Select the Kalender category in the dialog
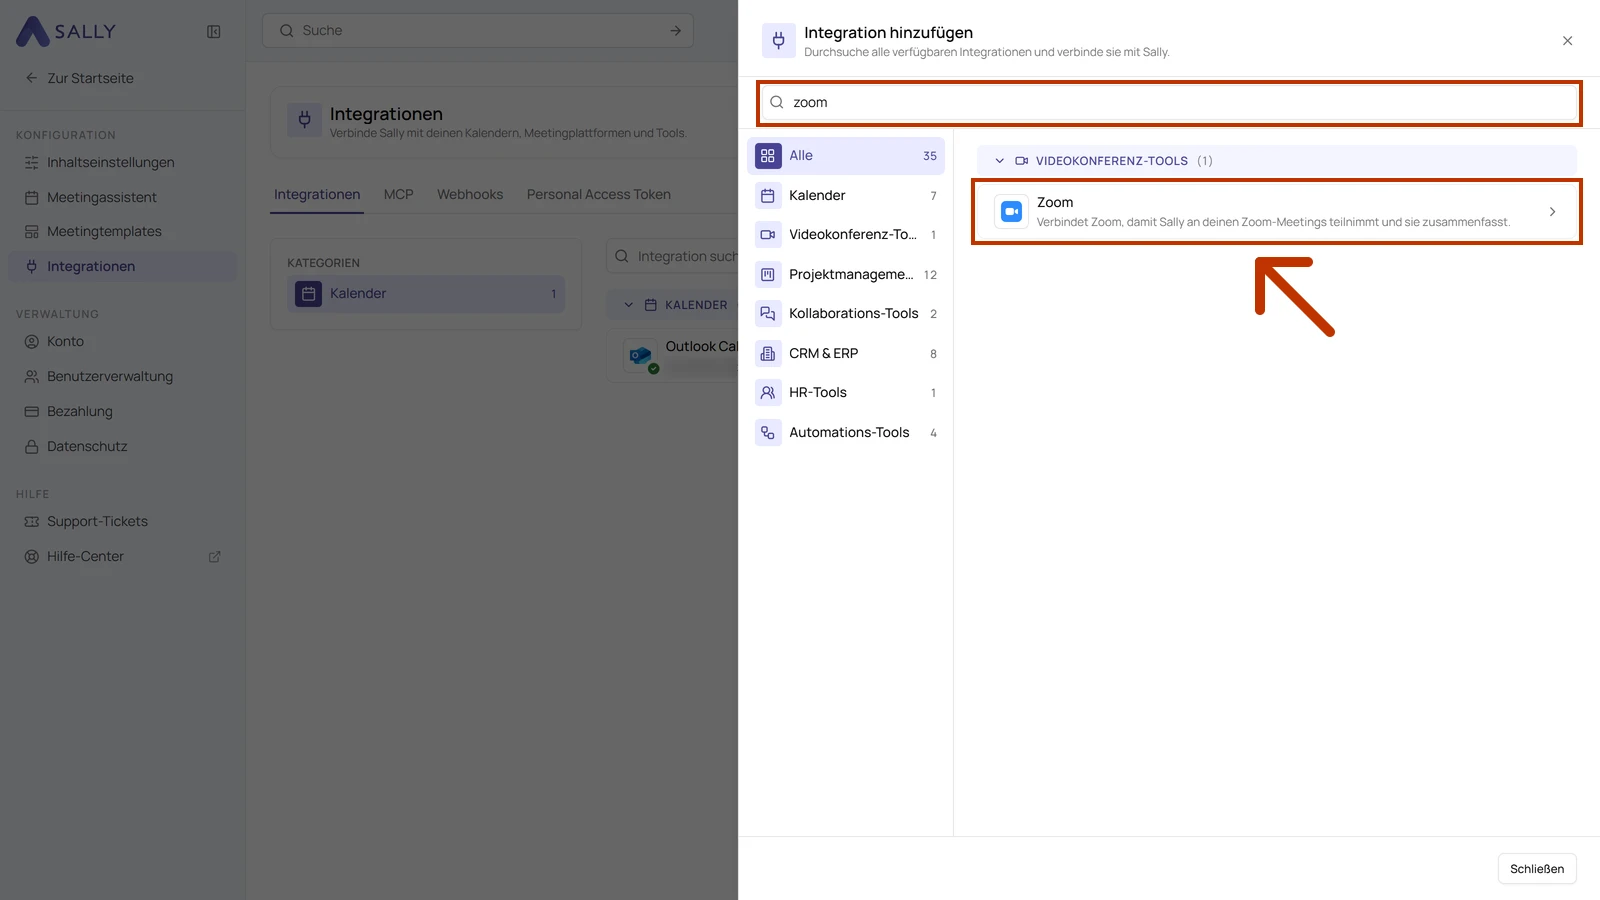1600x900 pixels. [846, 196]
